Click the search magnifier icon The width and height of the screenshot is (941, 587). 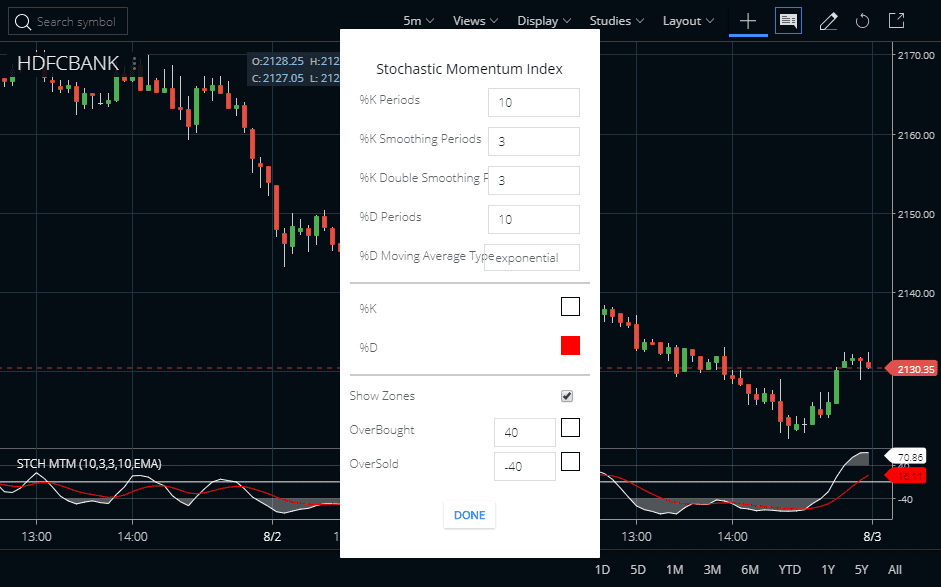(22, 21)
